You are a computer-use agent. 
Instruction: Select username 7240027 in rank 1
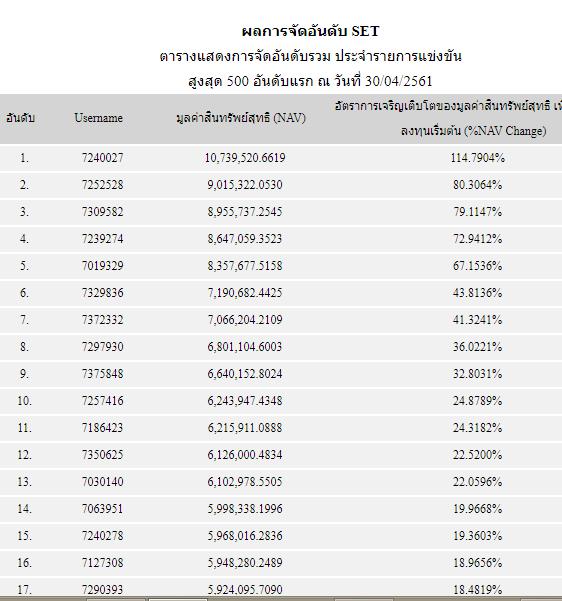click(102, 158)
